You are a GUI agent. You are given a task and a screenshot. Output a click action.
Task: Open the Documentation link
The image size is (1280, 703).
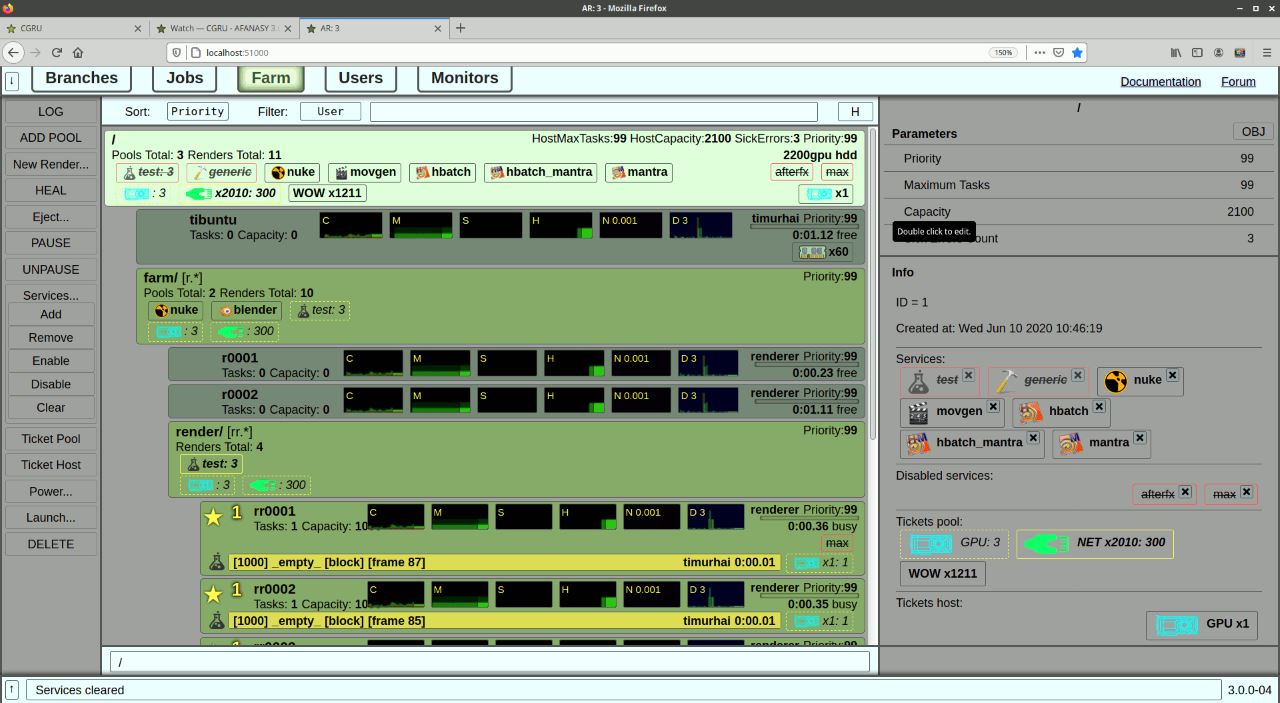tap(1160, 82)
